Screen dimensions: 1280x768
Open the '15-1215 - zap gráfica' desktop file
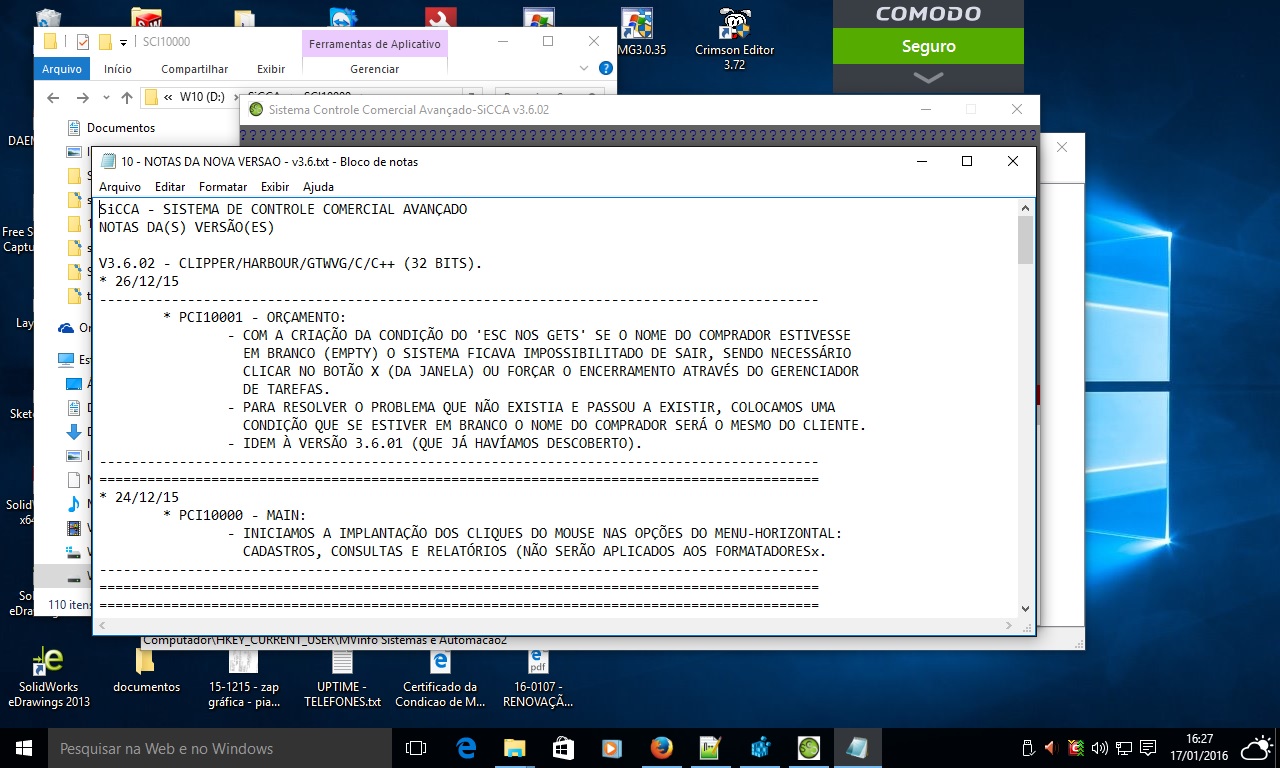244,678
